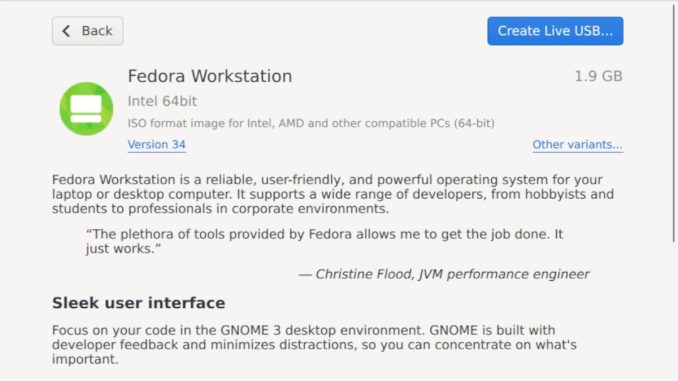Open the Version 34 selector link
This screenshot has width=678, height=381.
[157, 144]
